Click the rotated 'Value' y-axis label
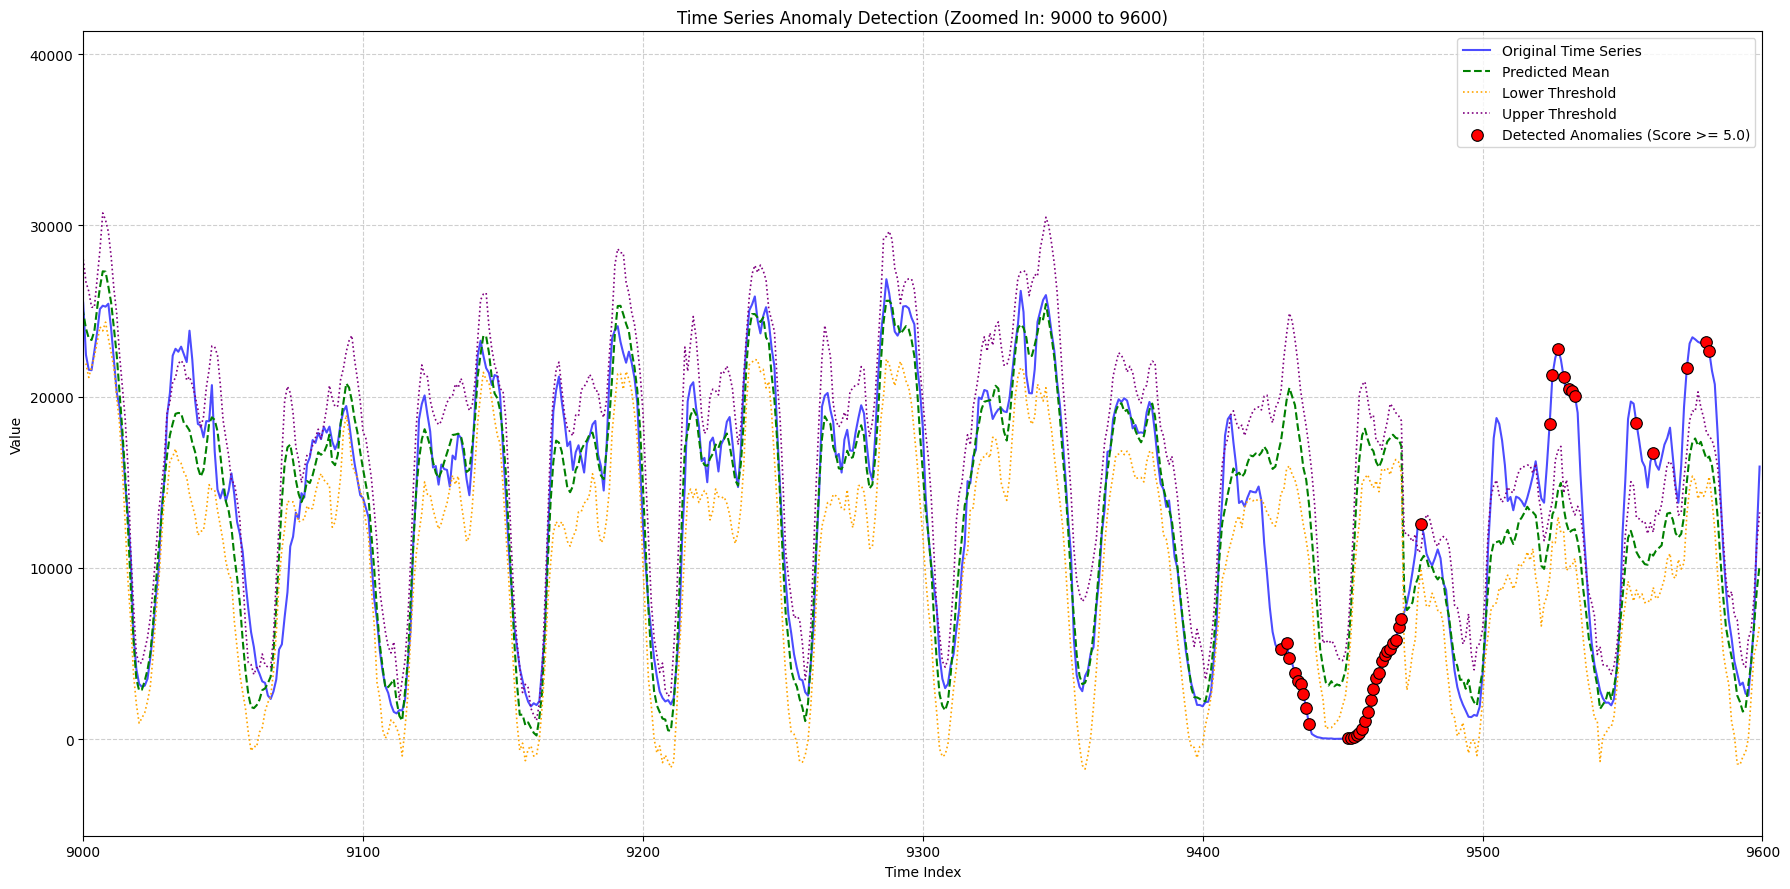1790x889 pixels. (x=16, y=436)
